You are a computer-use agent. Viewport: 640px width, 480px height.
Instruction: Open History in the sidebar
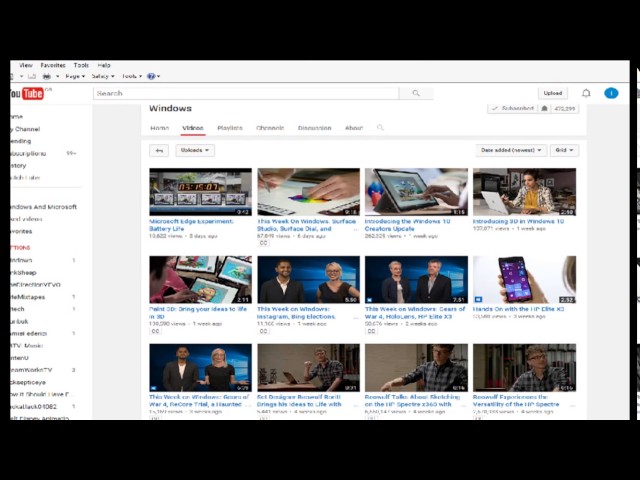tap(19, 166)
